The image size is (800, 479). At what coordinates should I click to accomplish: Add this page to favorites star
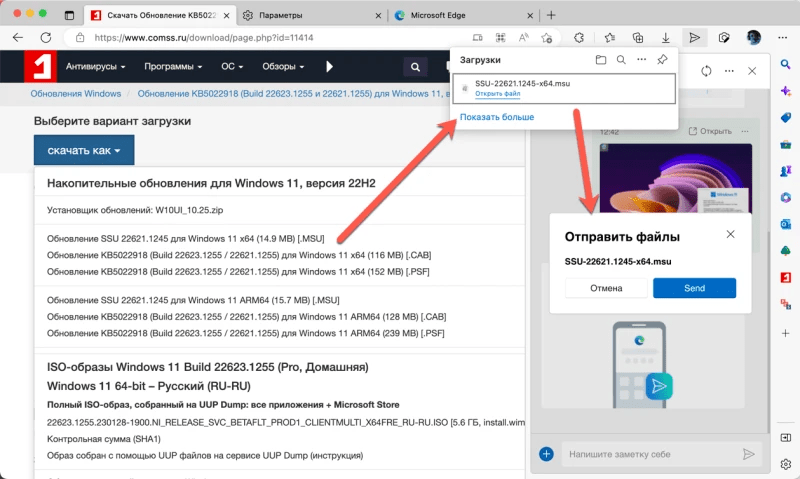point(546,38)
